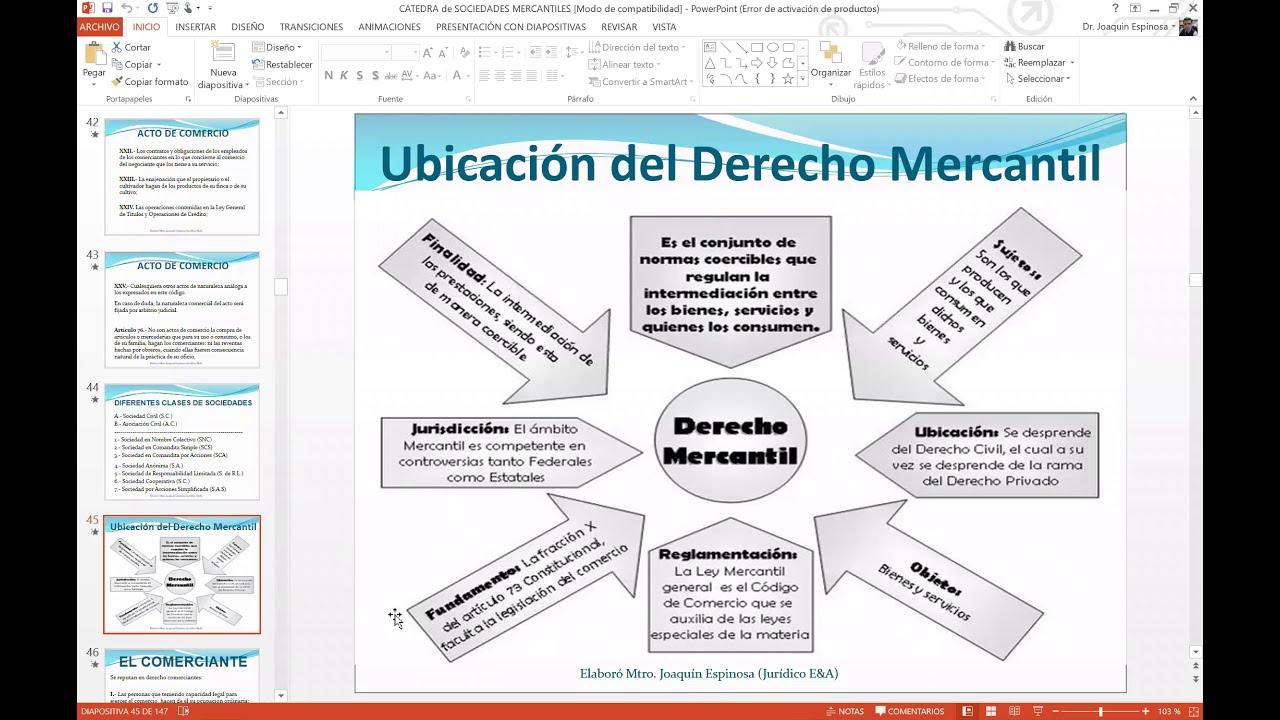Decrease font size icon
This screenshot has width=1280, height=720.
point(442,52)
